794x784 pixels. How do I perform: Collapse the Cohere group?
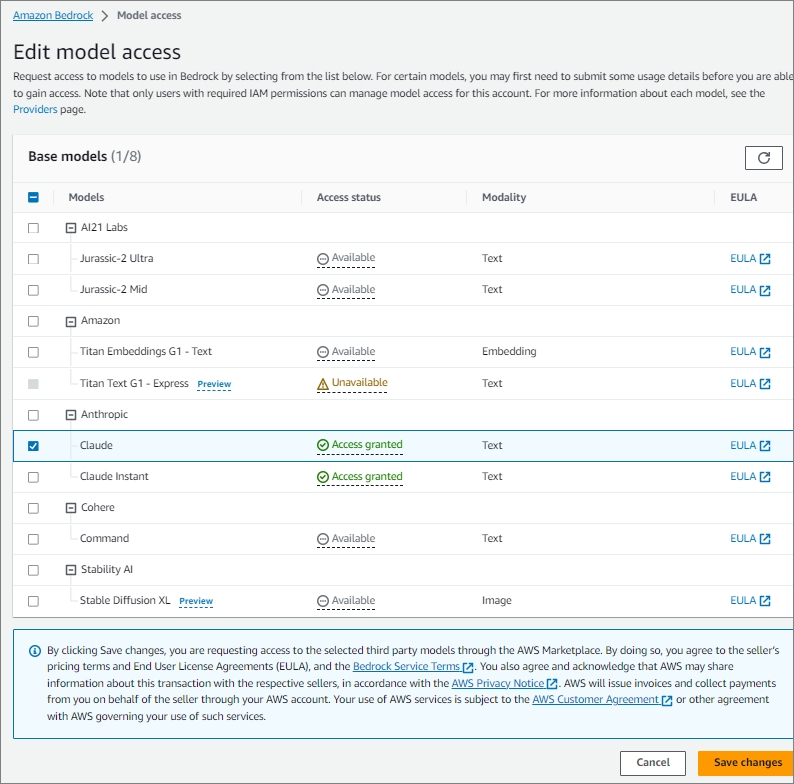pos(71,508)
